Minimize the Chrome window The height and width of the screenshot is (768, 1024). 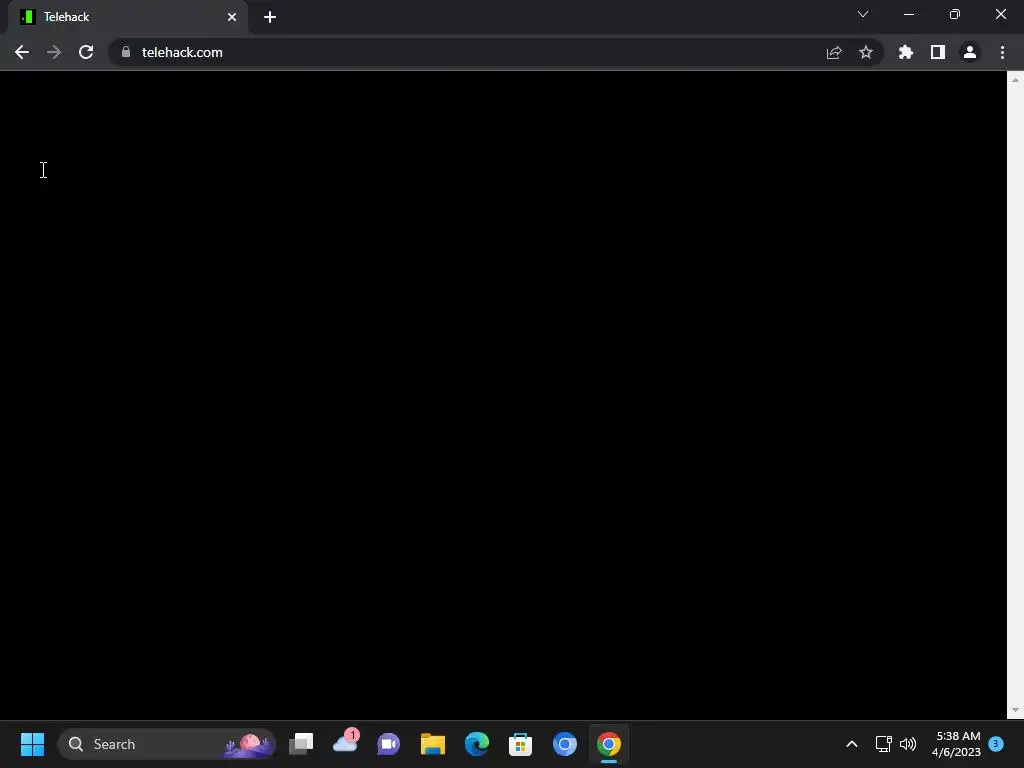909,14
